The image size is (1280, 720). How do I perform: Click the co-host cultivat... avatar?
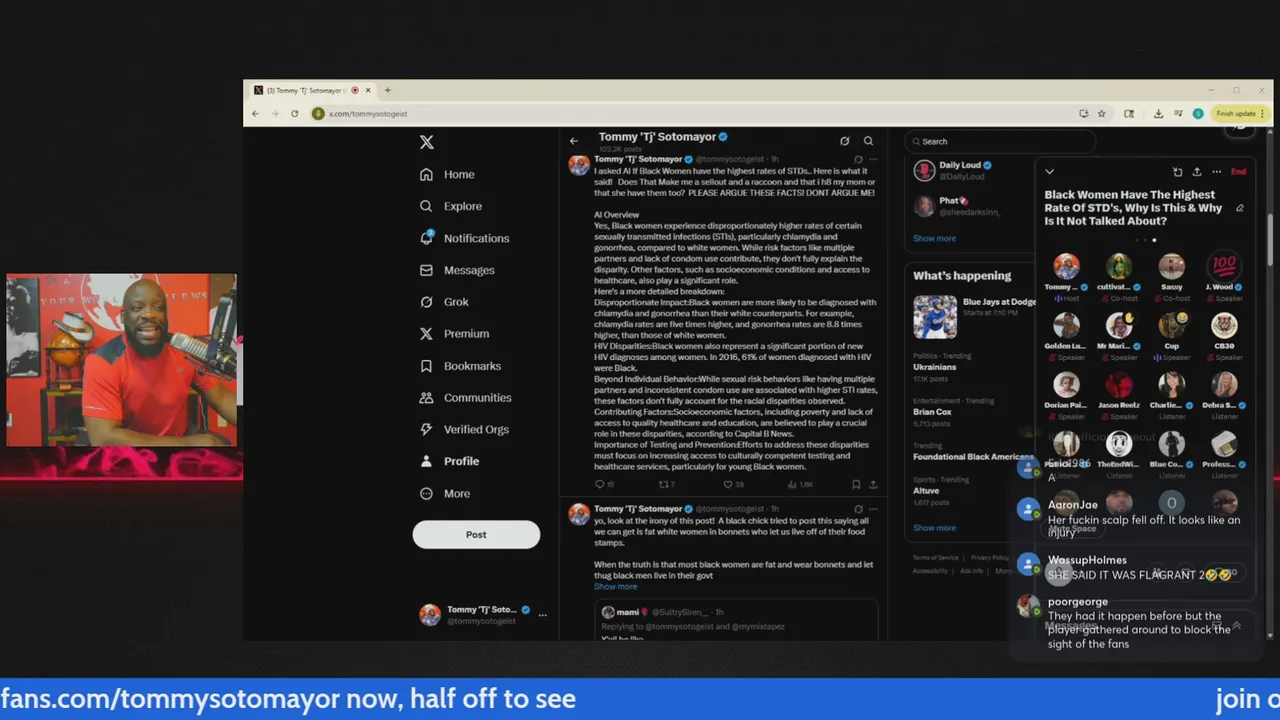click(1118, 266)
